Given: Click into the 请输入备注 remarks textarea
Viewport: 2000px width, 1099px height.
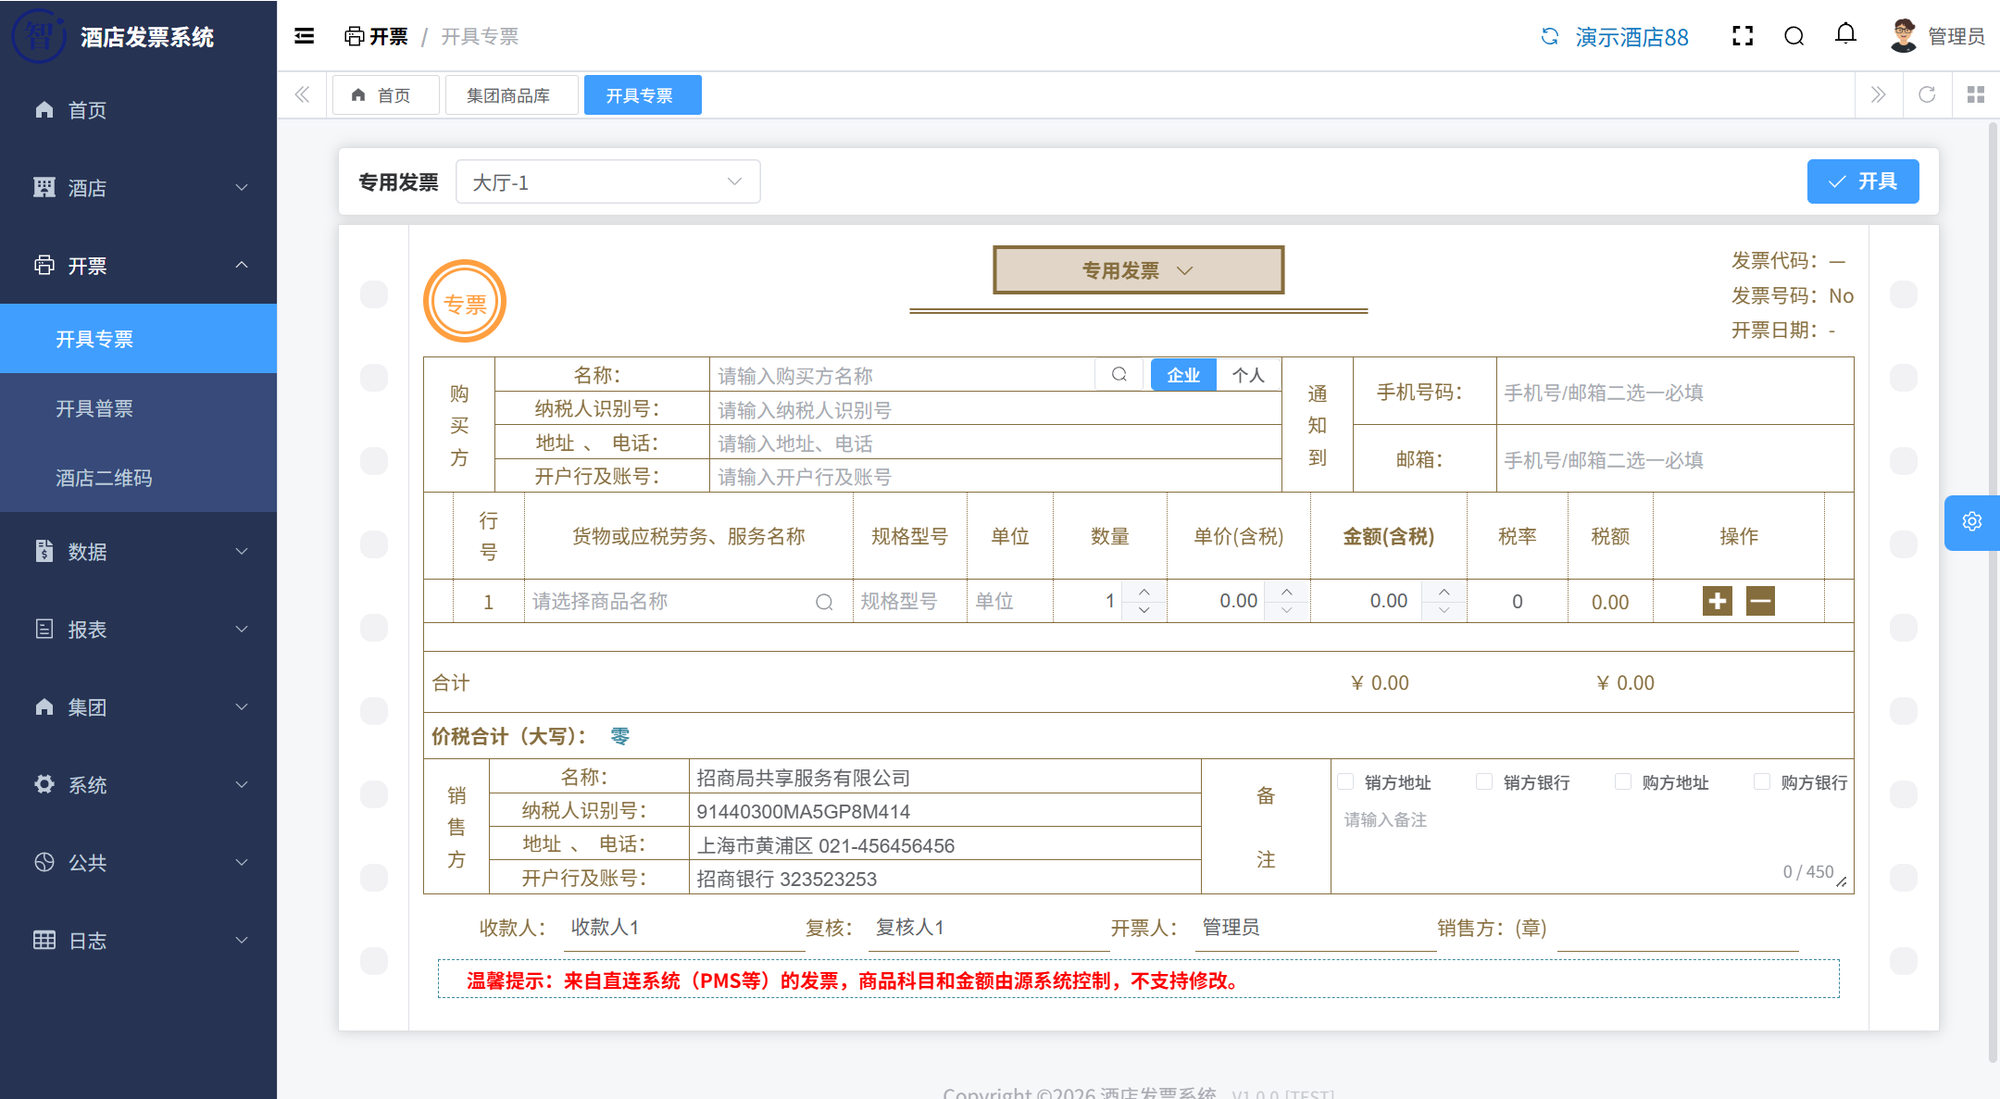Looking at the screenshot, I should point(1592,845).
